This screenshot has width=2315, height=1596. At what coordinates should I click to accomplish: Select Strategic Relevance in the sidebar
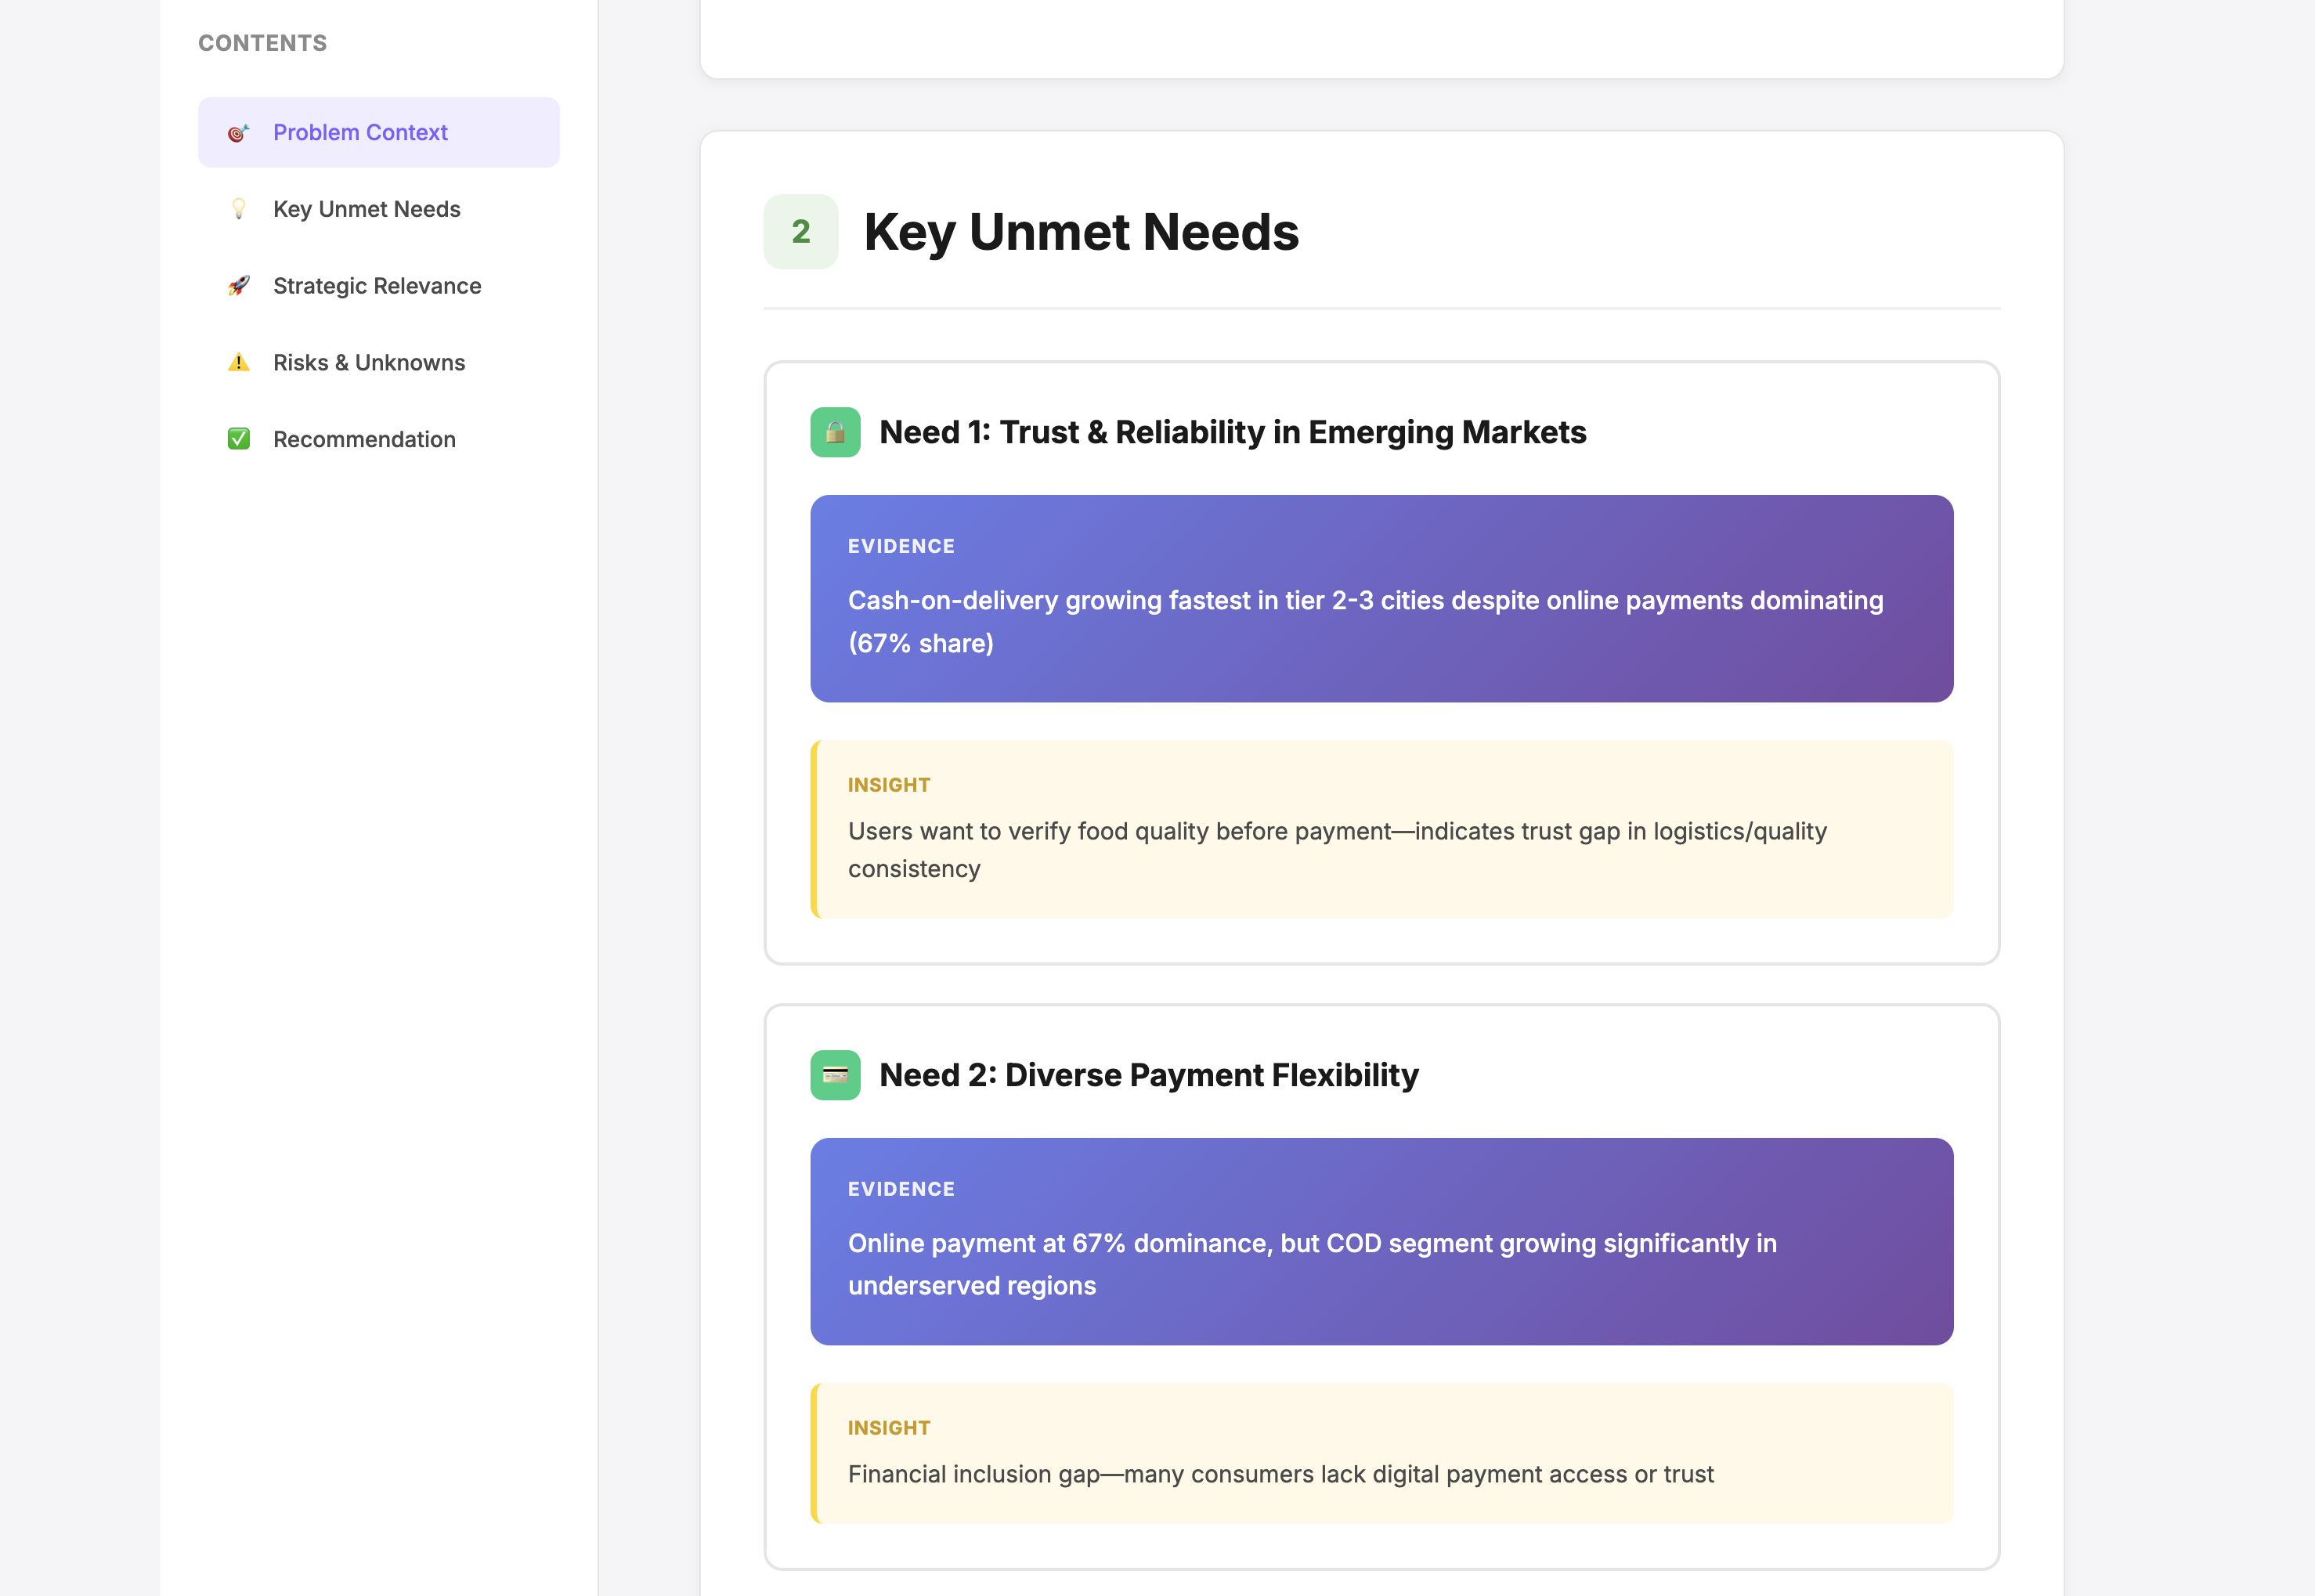[x=376, y=286]
